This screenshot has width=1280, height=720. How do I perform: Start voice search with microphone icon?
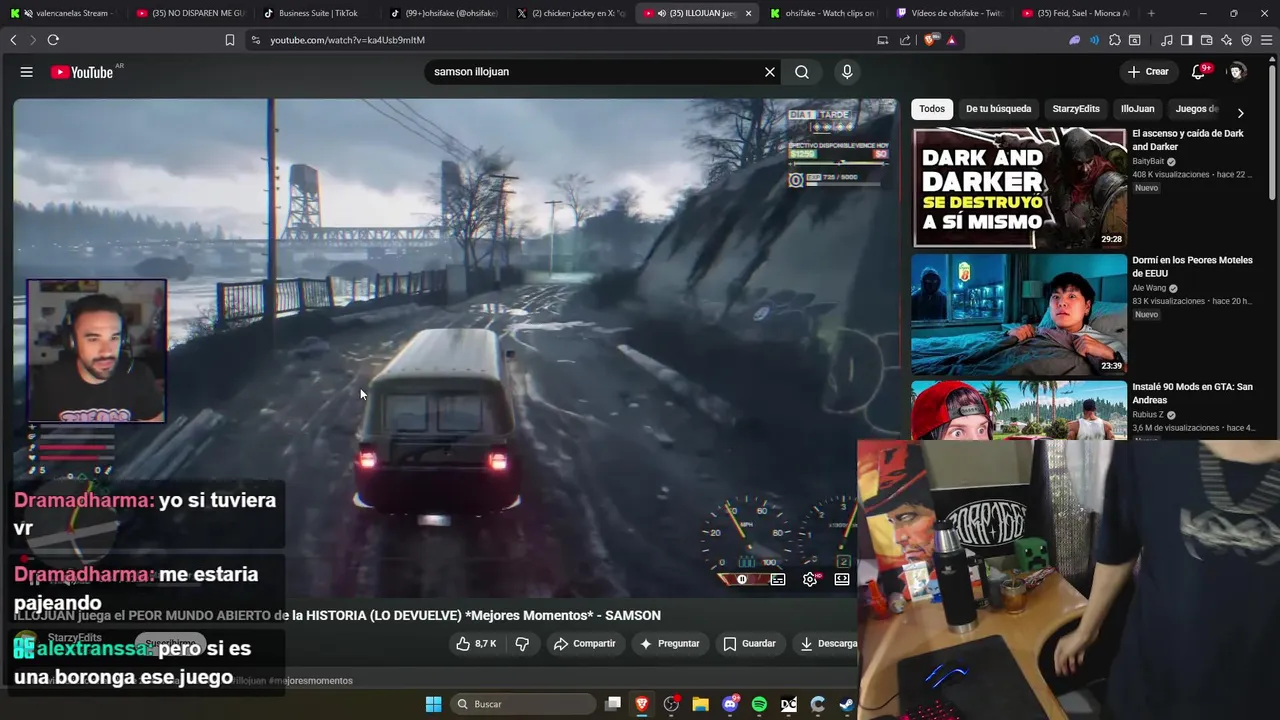click(847, 72)
